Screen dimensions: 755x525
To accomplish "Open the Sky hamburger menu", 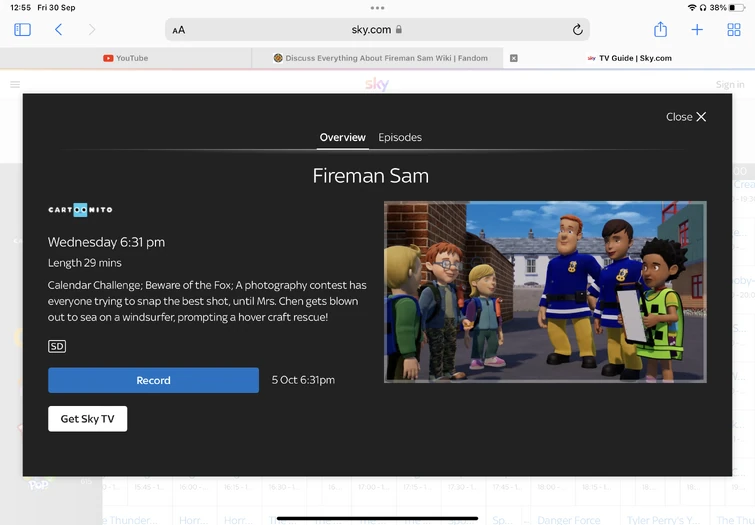I will (15, 85).
